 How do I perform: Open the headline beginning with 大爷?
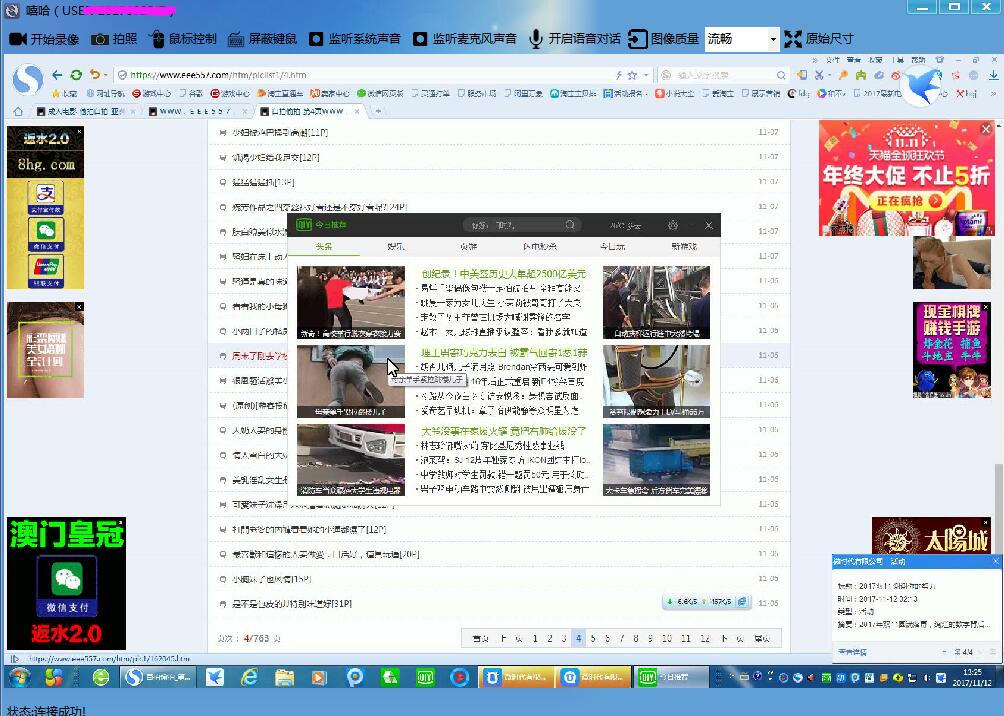click(x=503, y=432)
